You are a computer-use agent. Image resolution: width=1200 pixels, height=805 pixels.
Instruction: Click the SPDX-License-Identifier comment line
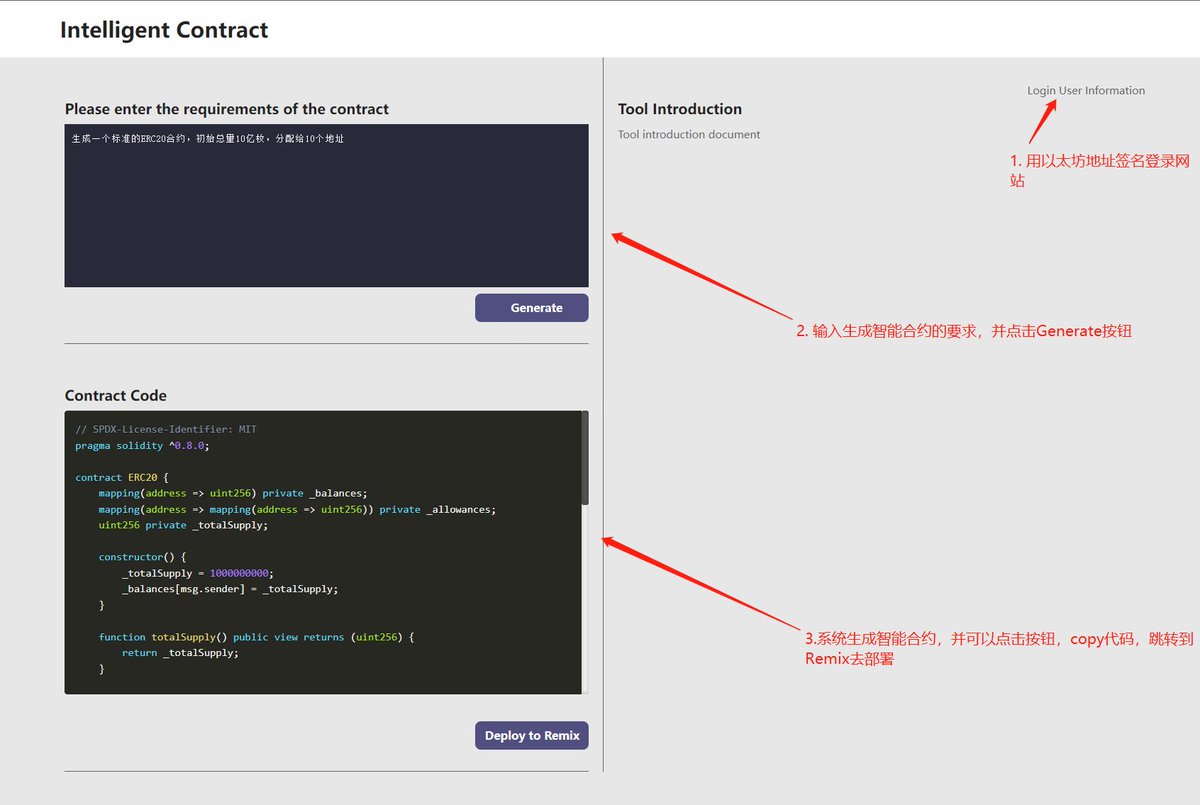[162, 428]
